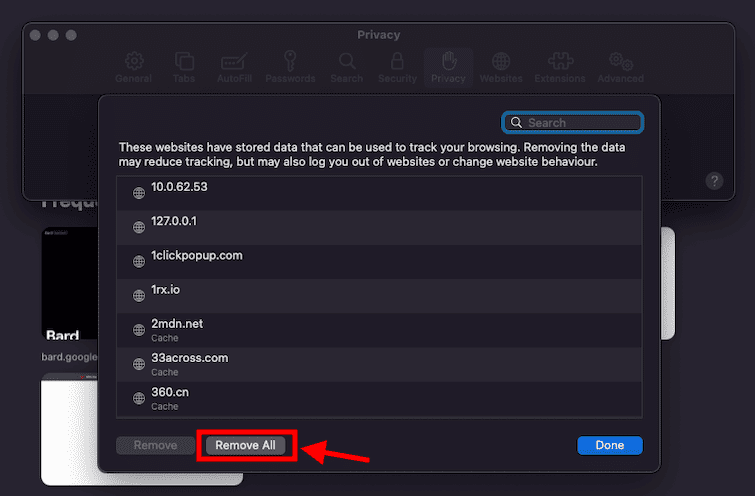Switch to AutoFill preferences
The image size is (755, 496).
click(x=234, y=67)
